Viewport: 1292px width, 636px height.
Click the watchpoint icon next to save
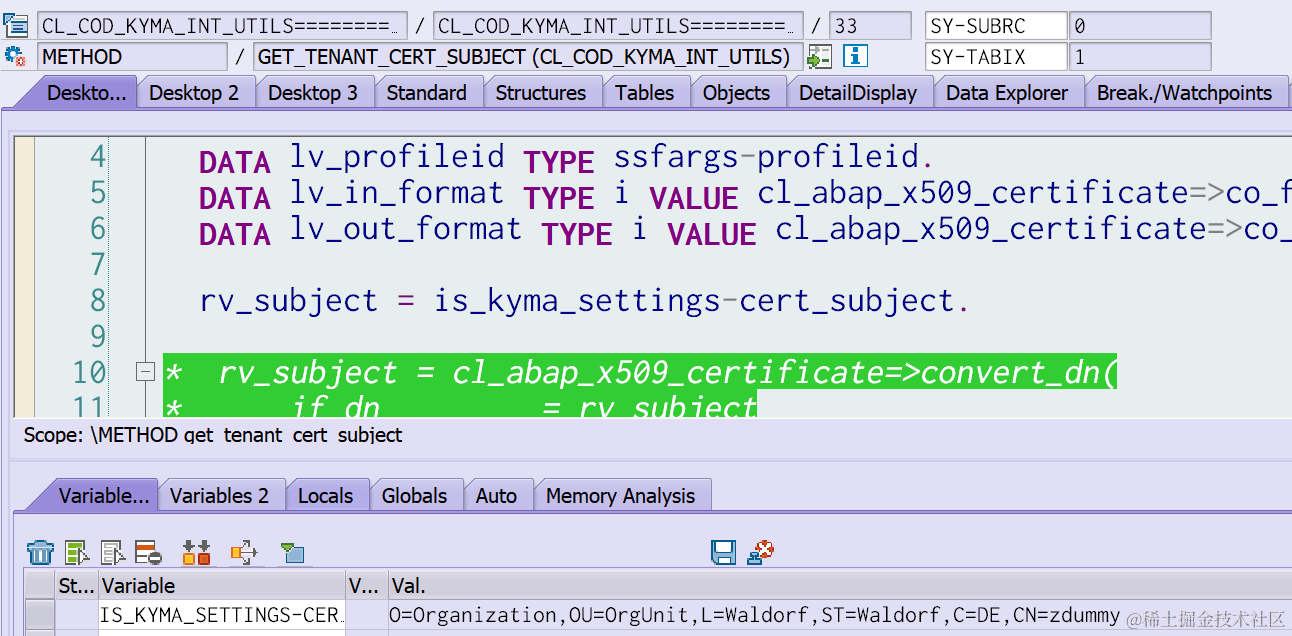click(x=761, y=551)
